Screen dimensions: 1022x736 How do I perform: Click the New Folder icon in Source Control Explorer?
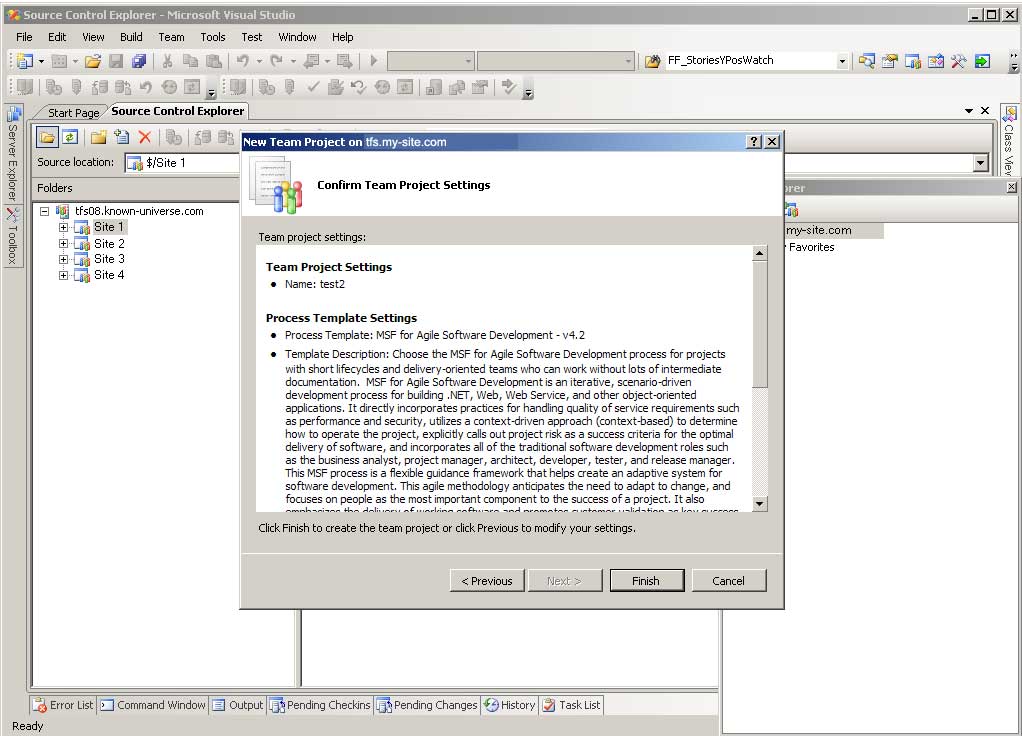pos(98,137)
